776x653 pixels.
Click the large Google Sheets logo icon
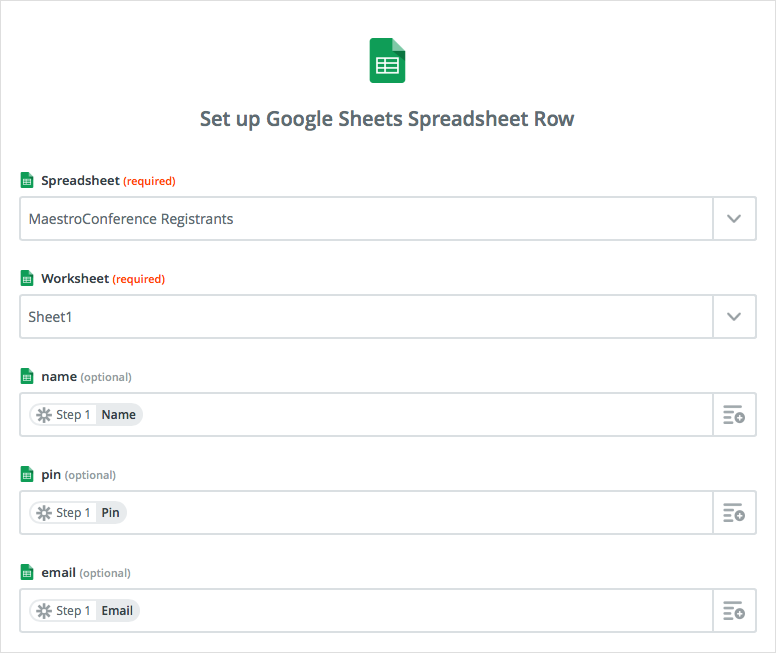point(388,60)
